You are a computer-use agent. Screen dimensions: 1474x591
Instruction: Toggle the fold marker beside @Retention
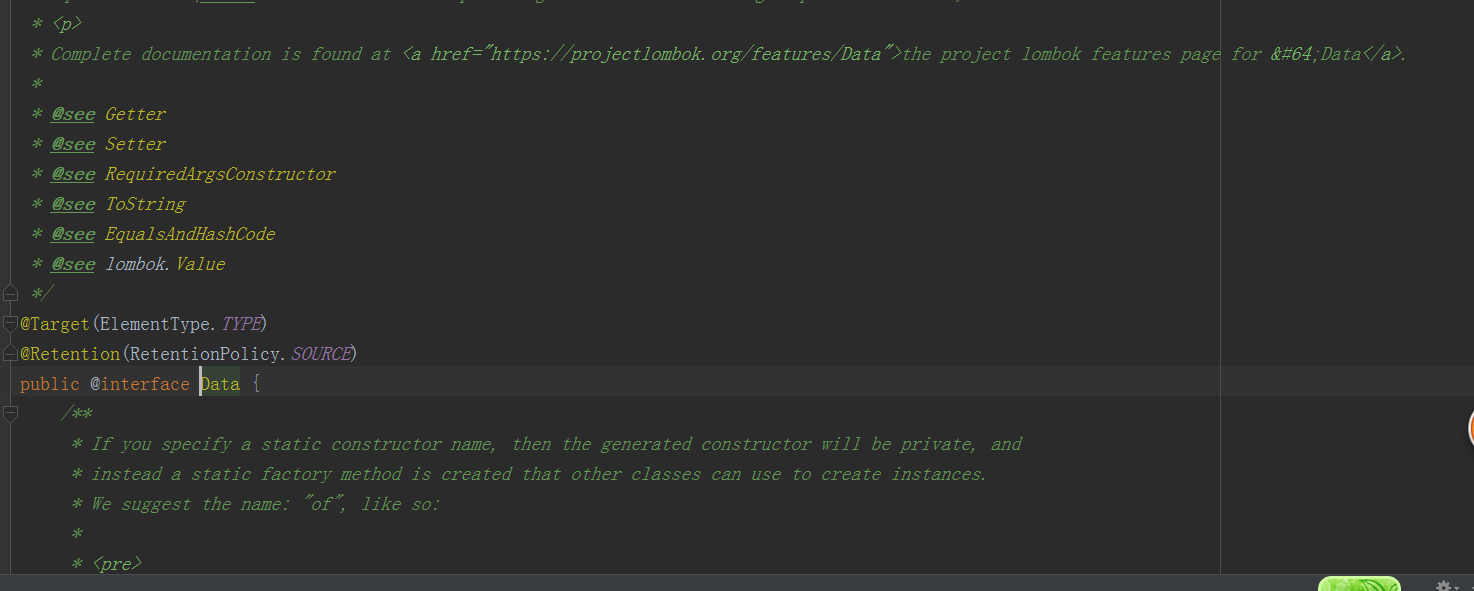pos(10,354)
